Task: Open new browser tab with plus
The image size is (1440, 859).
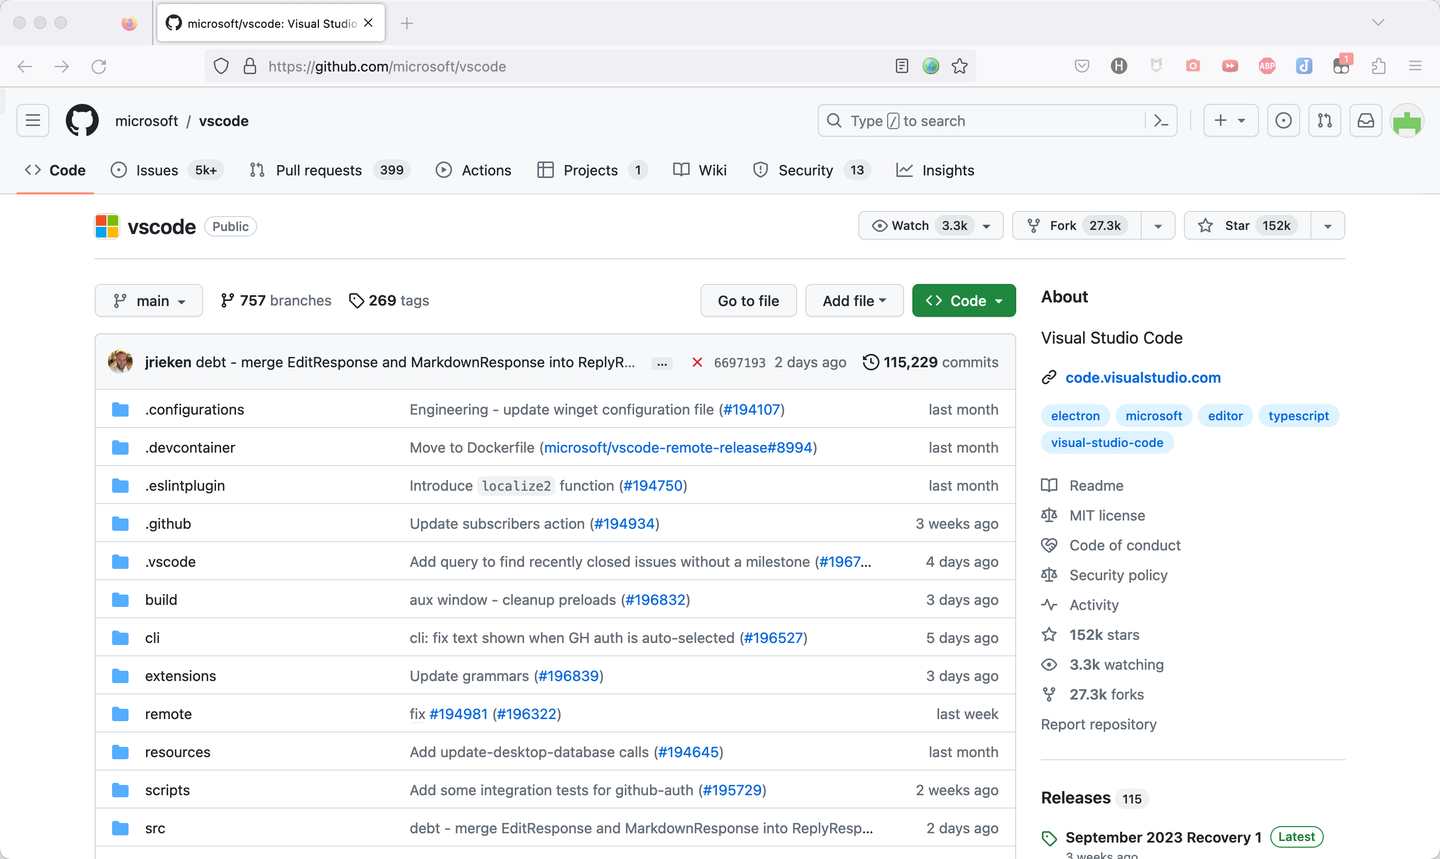Action: click(407, 23)
